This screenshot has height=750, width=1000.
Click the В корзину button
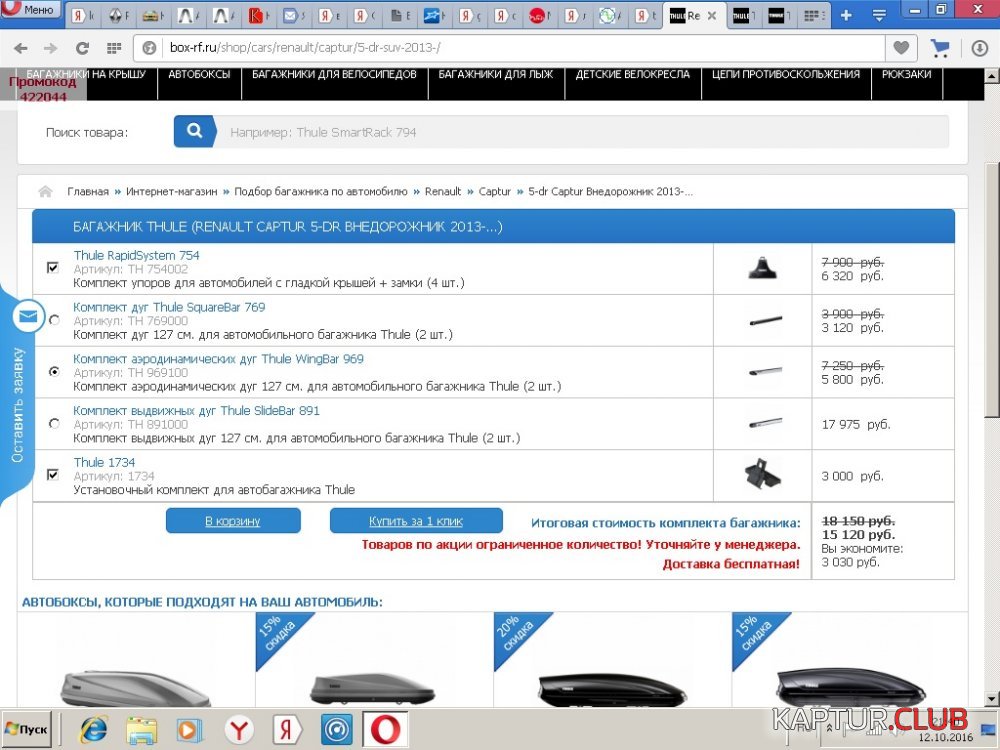click(233, 521)
